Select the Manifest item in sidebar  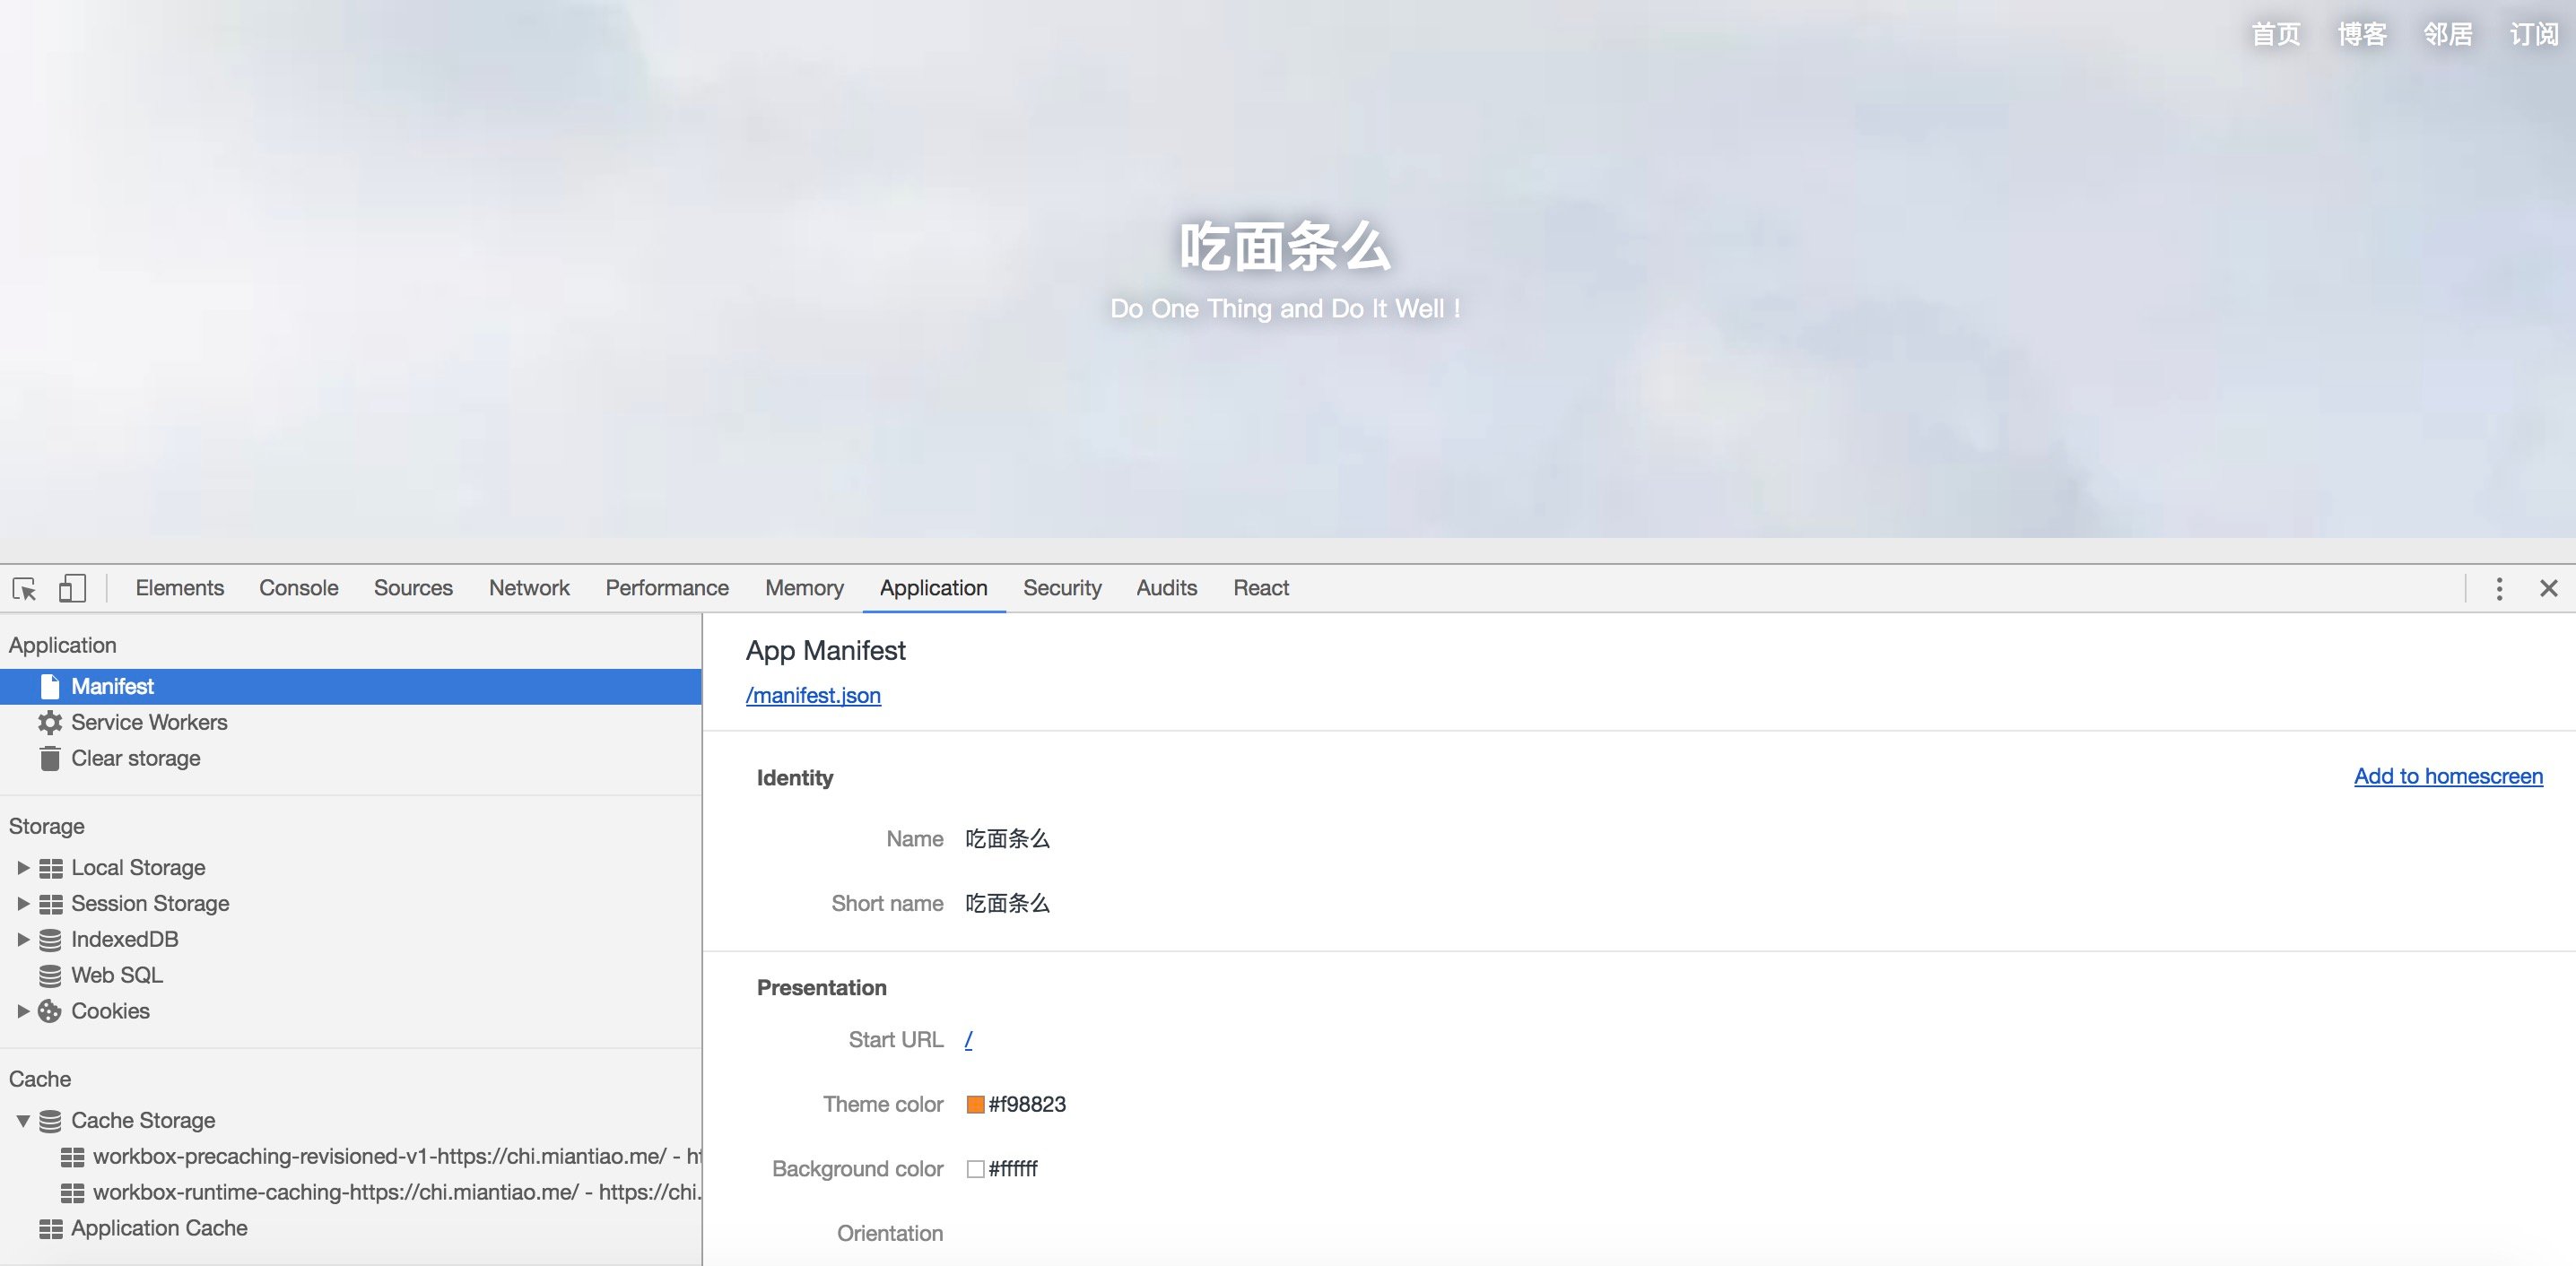pos(112,686)
